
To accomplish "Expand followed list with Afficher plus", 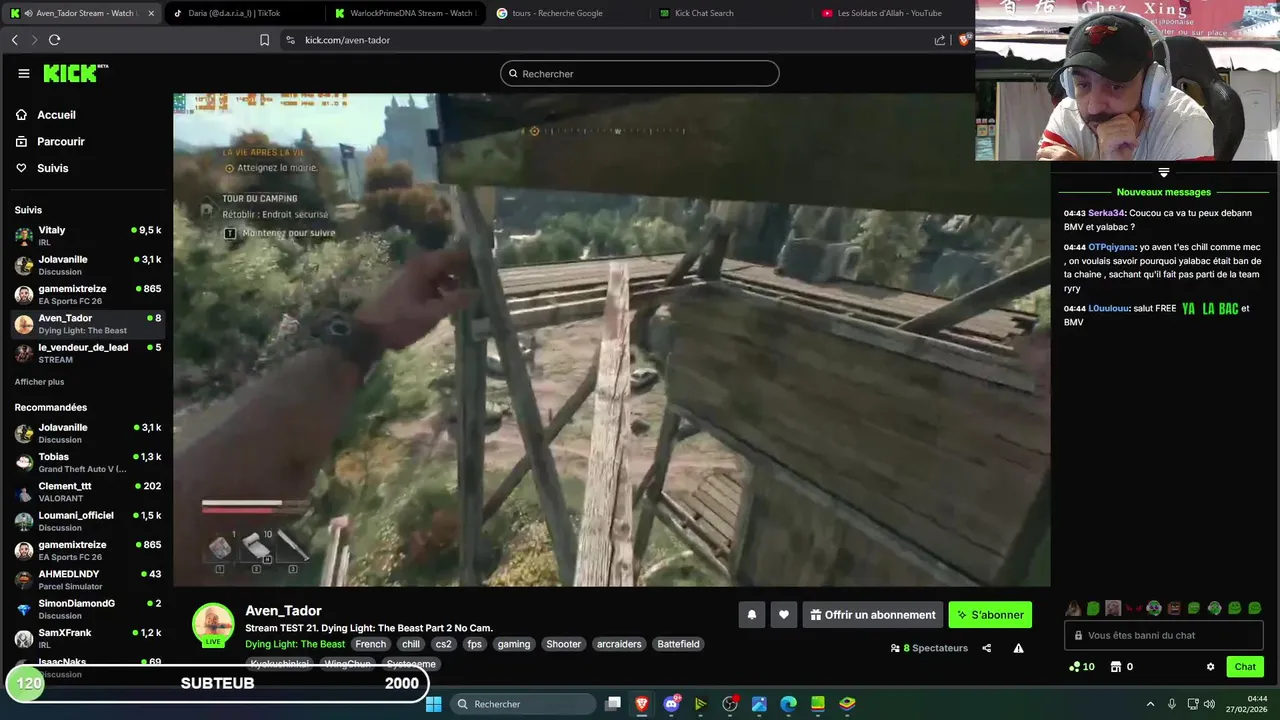I will pyautogui.click(x=39, y=382).
